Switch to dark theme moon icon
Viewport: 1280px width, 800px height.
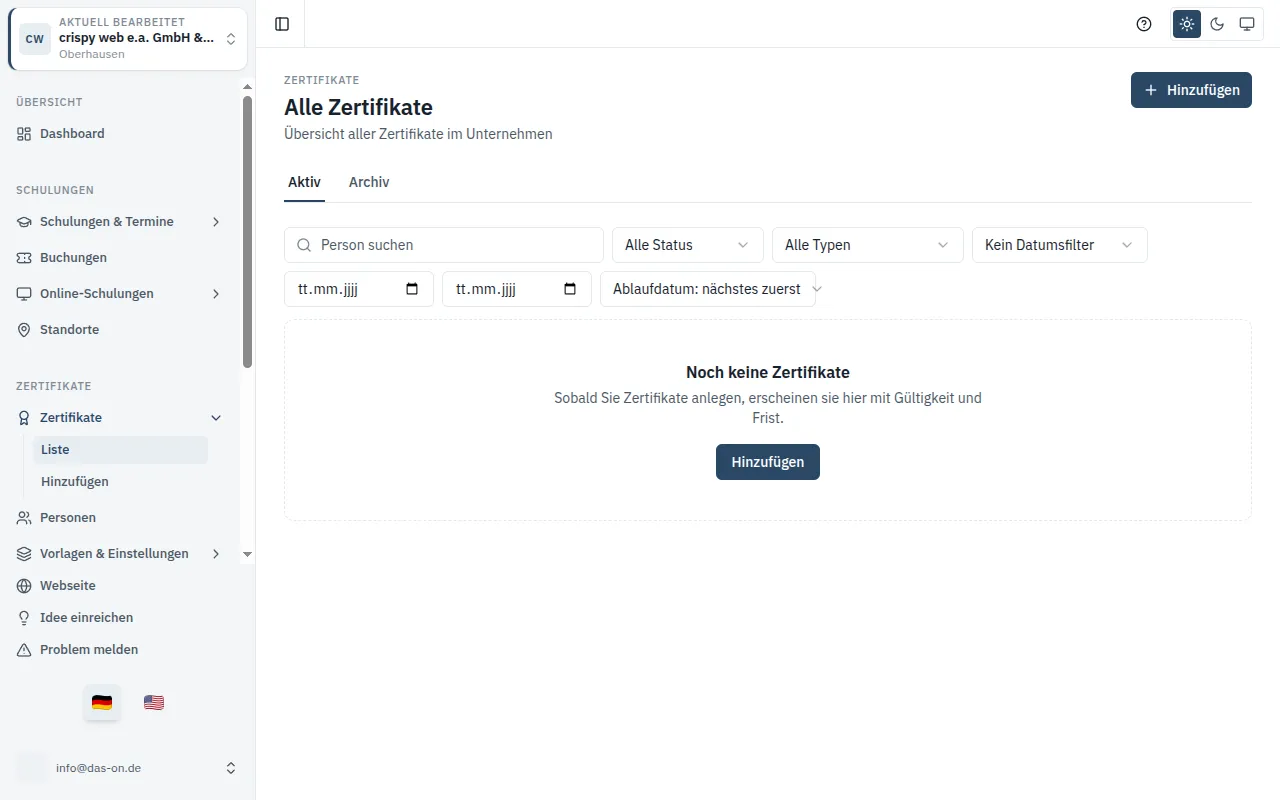(1217, 24)
